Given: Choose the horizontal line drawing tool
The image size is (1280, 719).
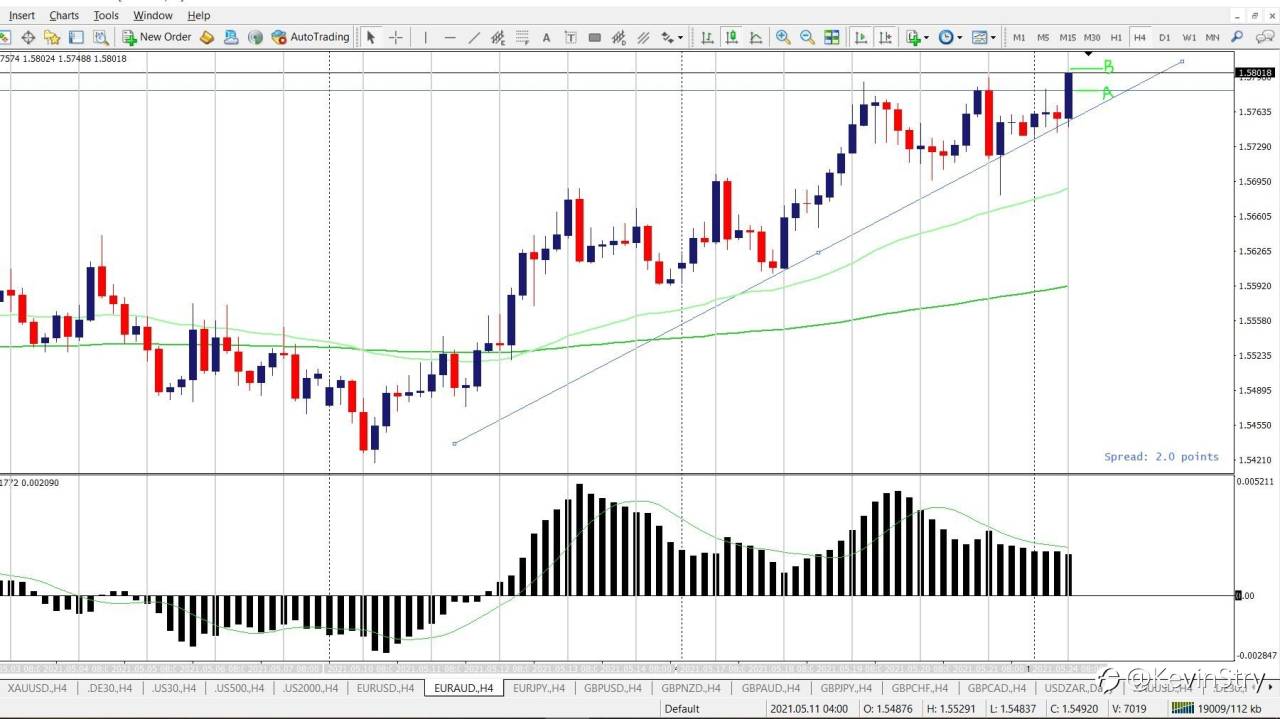Looking at the screenshot, I should click(x=450, y=37).
